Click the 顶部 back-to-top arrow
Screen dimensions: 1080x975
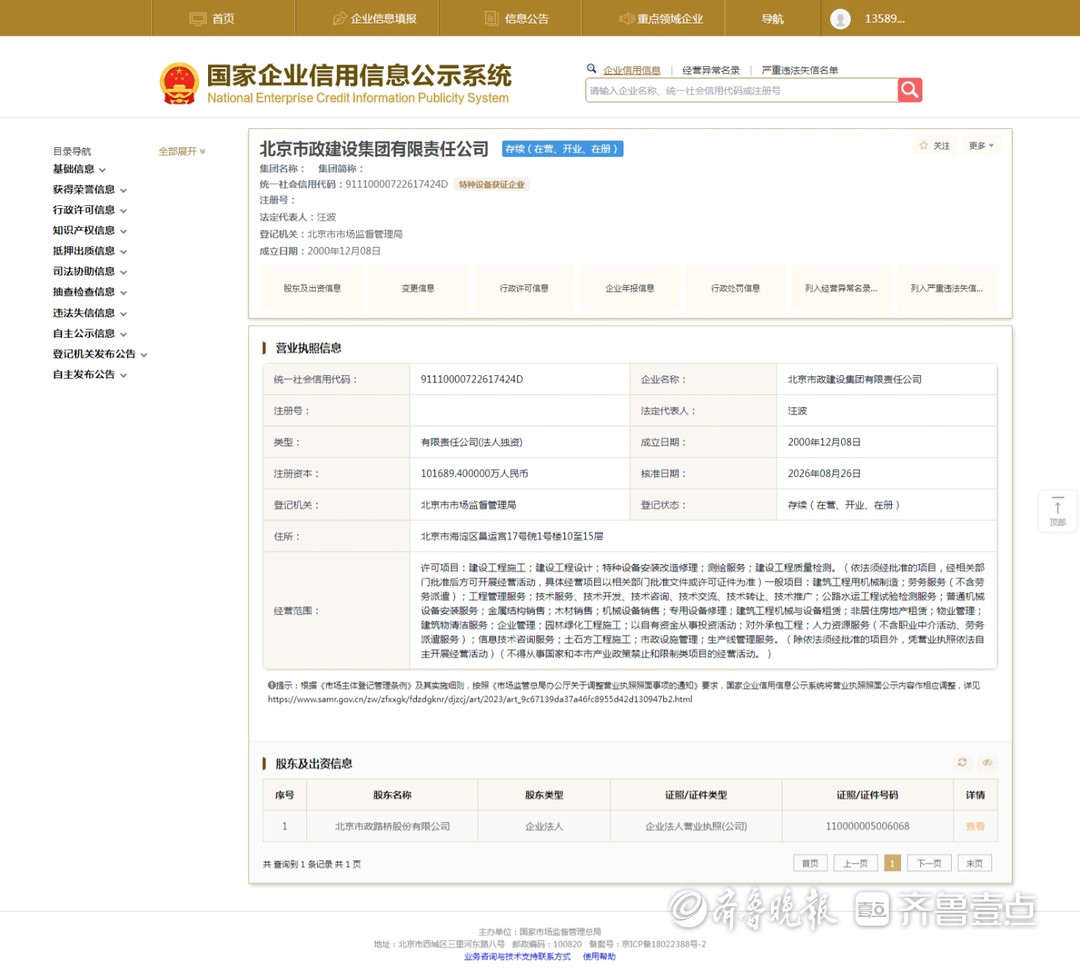coord(1057,510)
